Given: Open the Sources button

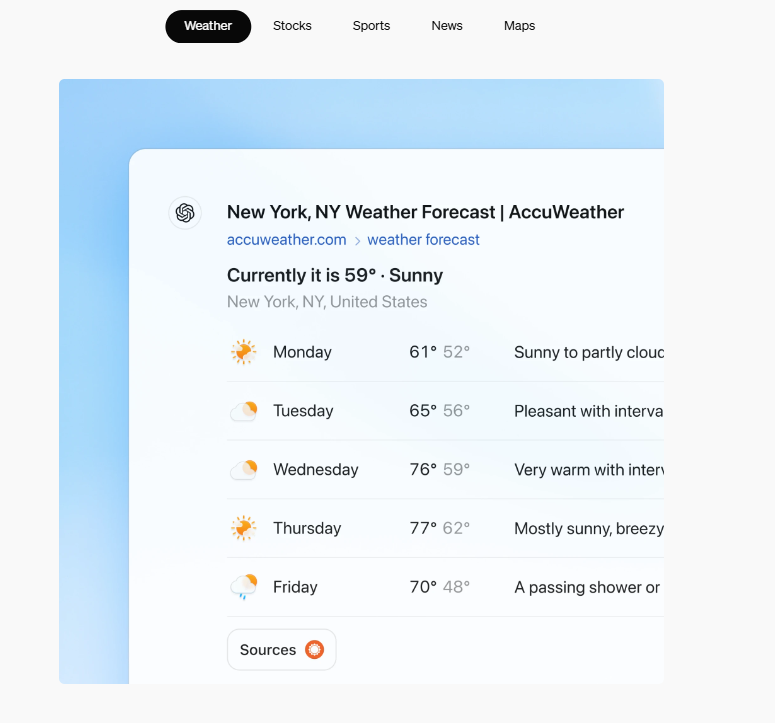Looking at the screenshot, I should pos(282,649).
